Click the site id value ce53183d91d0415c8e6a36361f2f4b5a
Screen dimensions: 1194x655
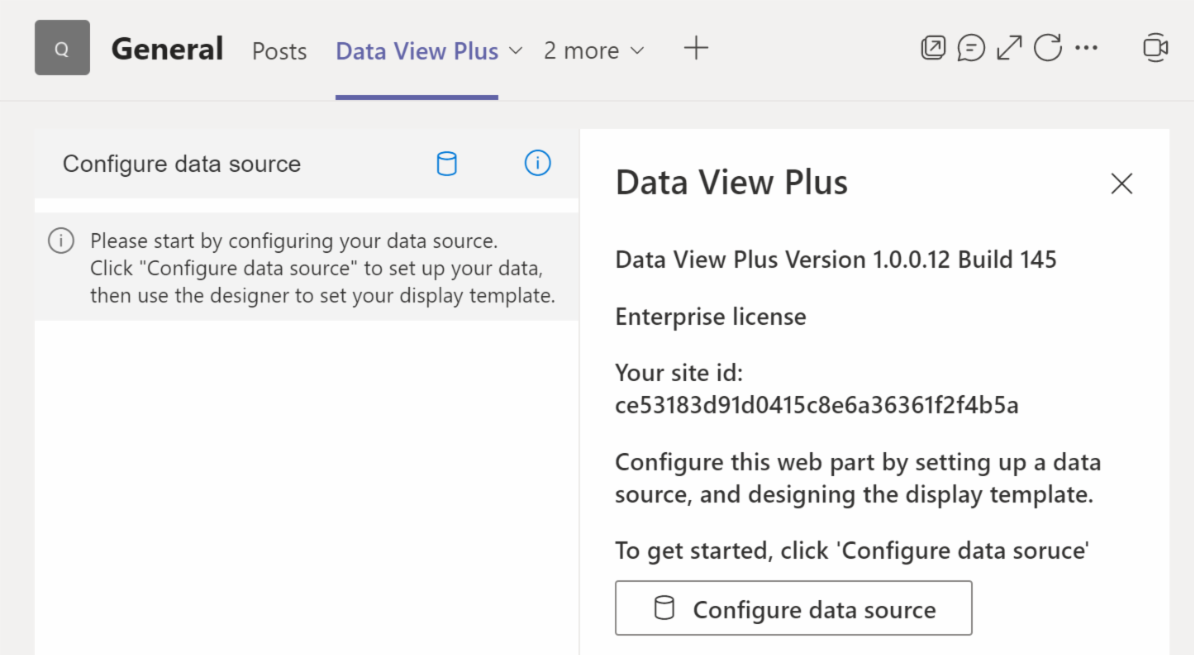point(817,405)
